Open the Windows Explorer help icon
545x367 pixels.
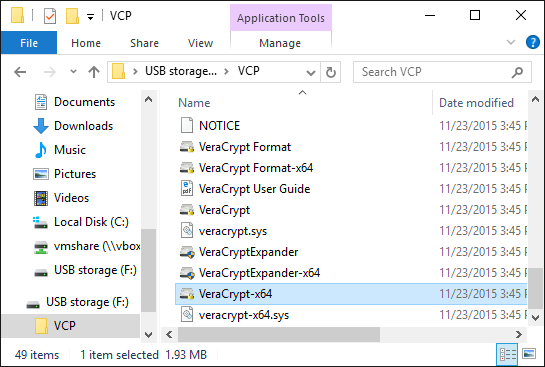click(532, 42)
